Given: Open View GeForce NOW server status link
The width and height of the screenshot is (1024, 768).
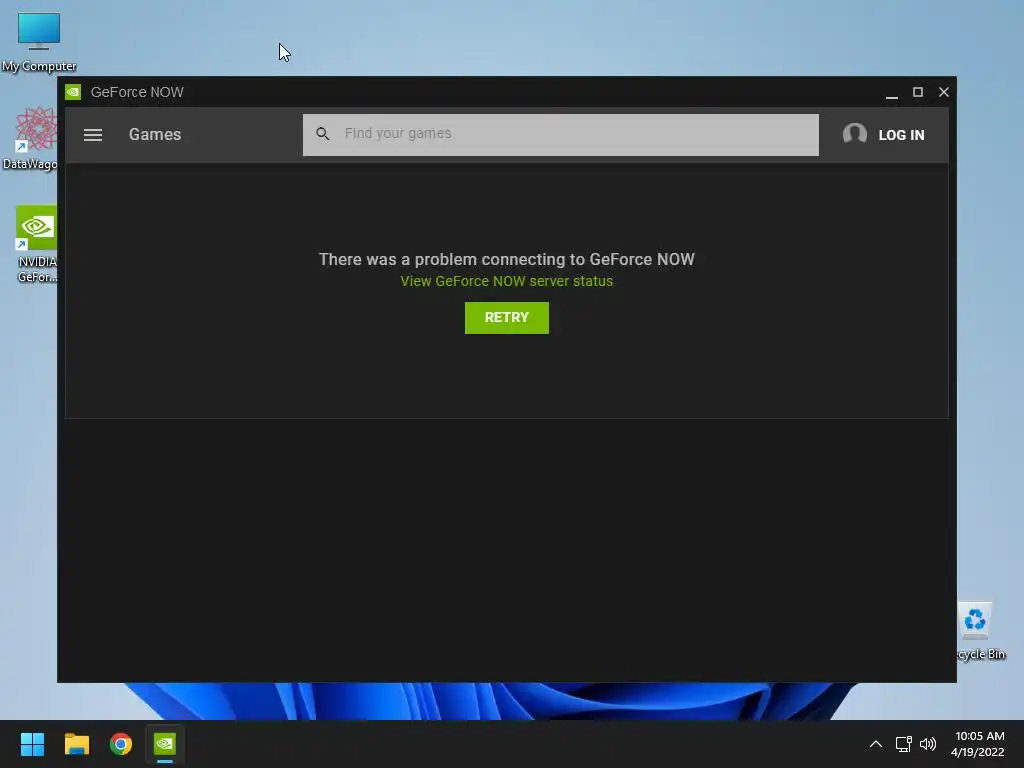Looking at the screenshot, I should 507,281.
